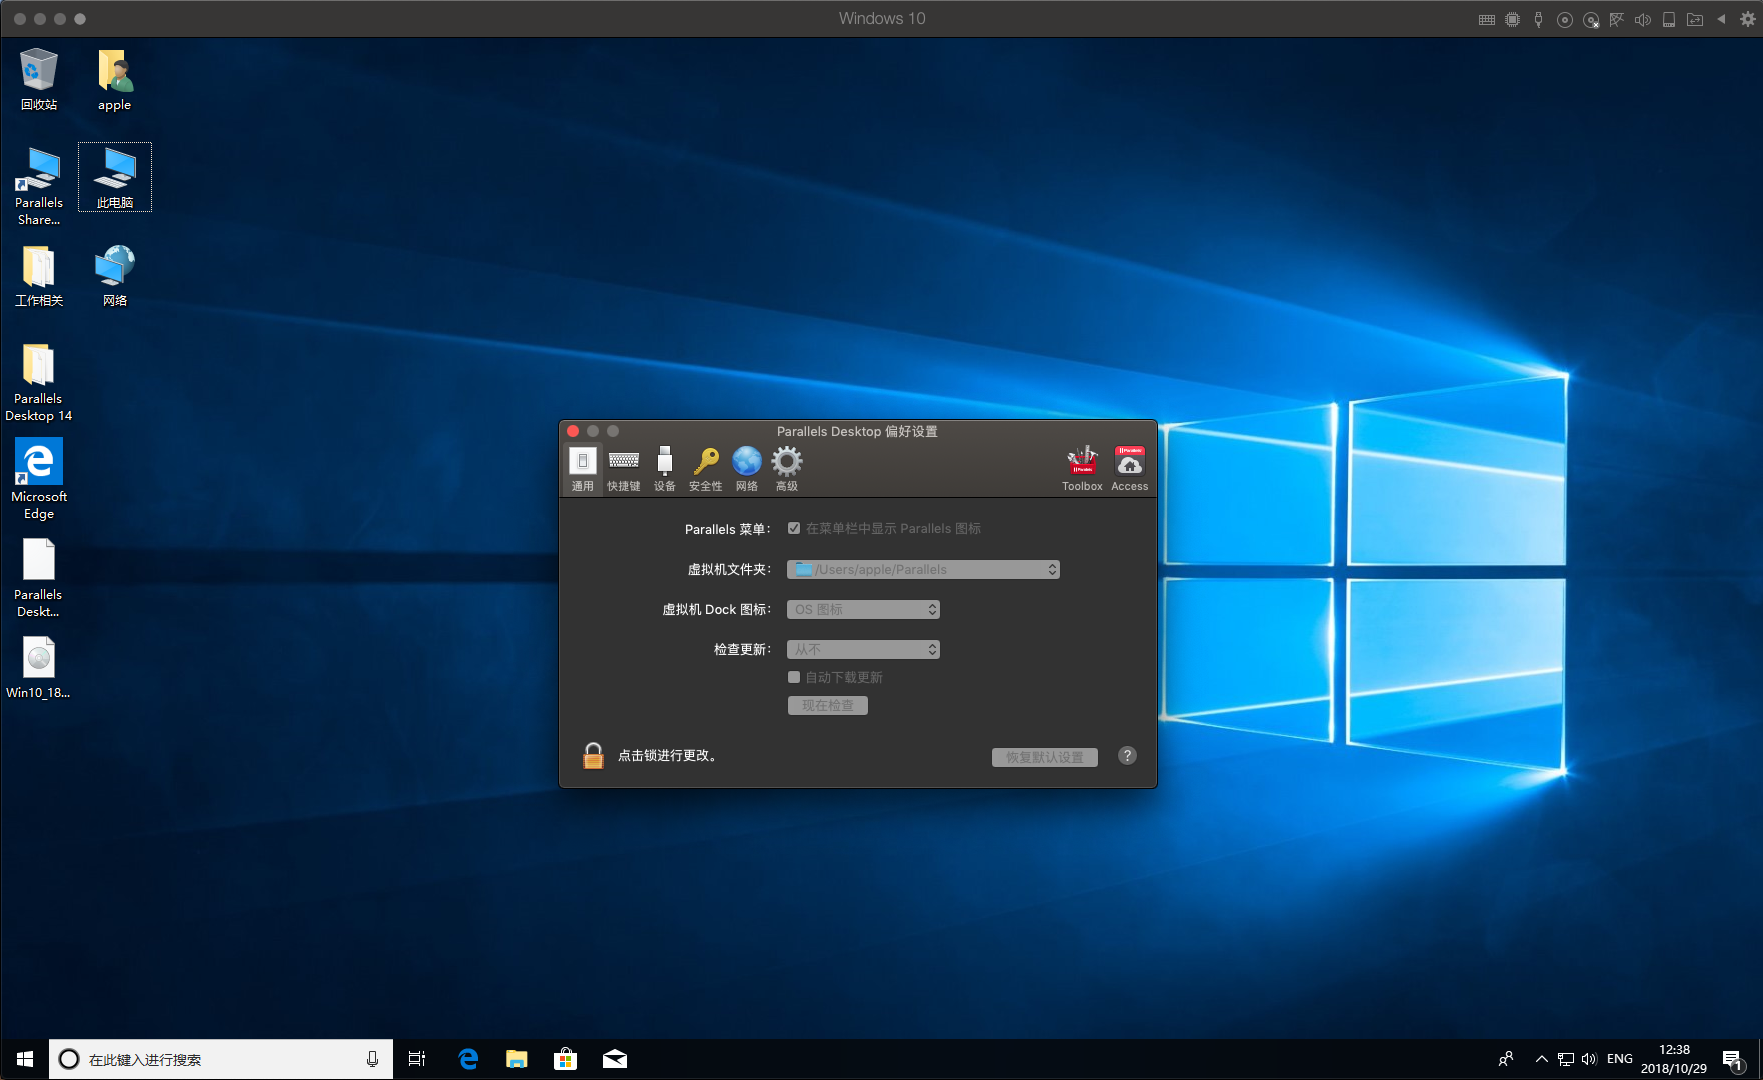Open the People icon in system tray
Image resolution: width=1763 pixels, height=1080 pixels.
pyautogui.click(x=1506, y=1059)
